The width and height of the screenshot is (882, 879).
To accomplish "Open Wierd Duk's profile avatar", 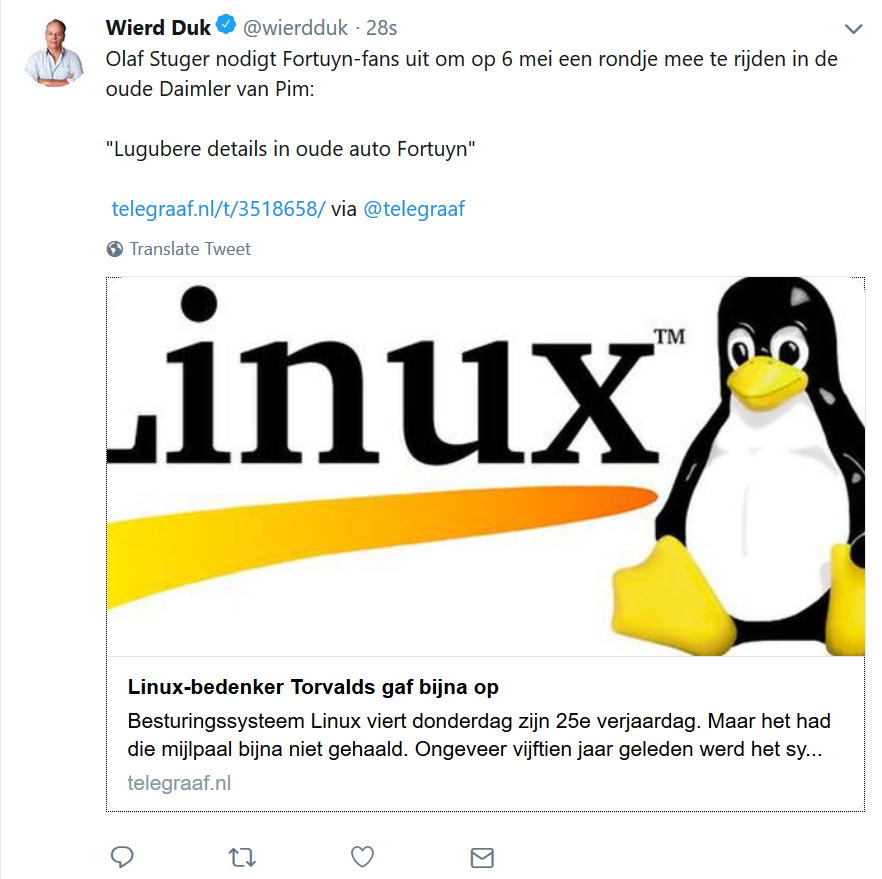I will coord(54,52).
